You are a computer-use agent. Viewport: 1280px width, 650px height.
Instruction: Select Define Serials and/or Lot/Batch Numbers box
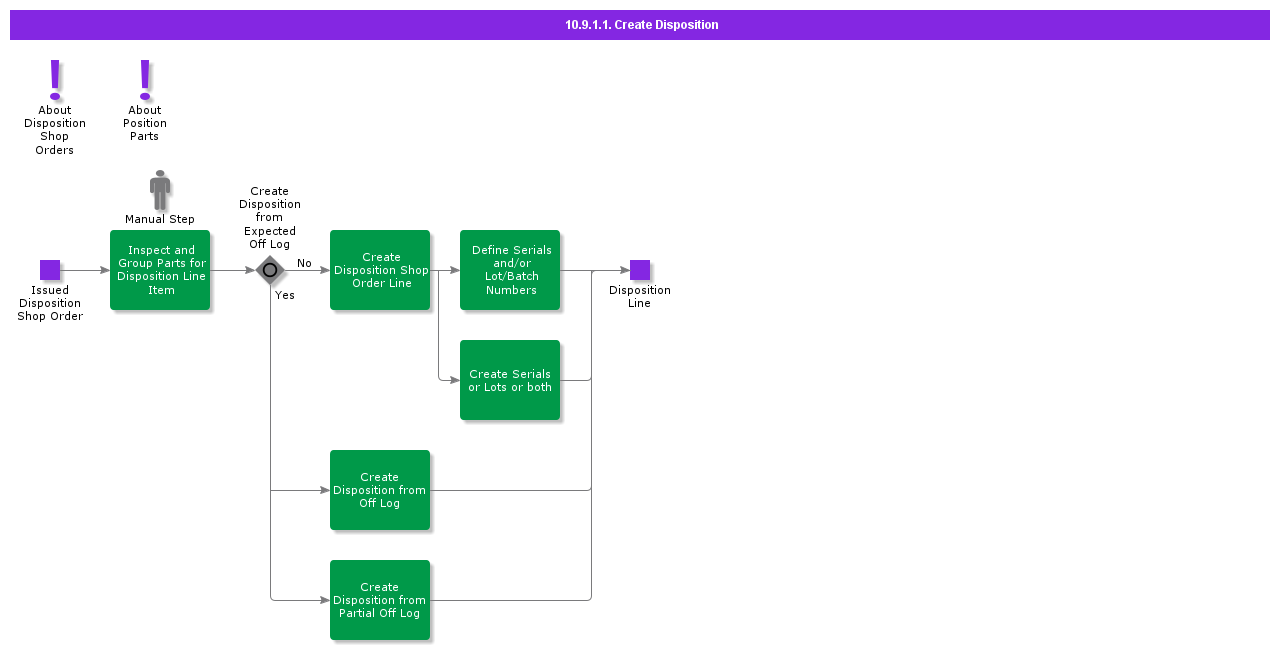click(510, 270)
